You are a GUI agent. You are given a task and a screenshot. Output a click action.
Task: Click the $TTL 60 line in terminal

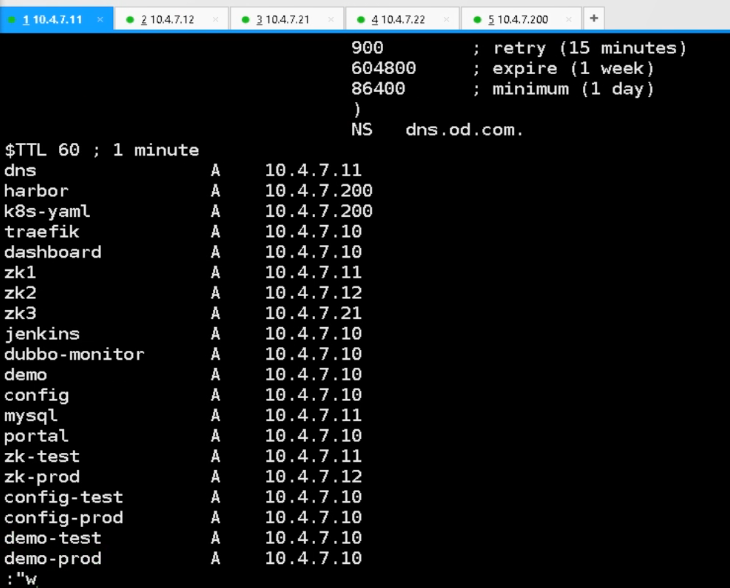(102, 150)
